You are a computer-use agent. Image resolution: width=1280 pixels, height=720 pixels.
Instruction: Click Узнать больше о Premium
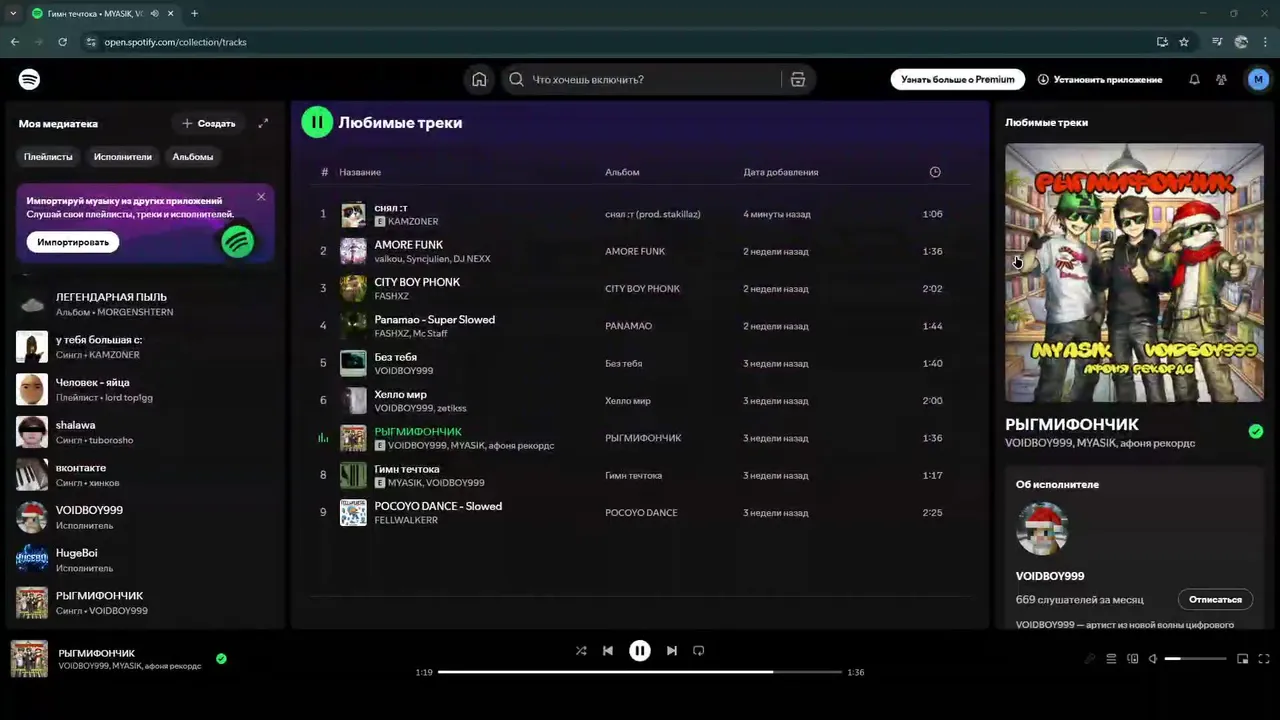point(957,79)
